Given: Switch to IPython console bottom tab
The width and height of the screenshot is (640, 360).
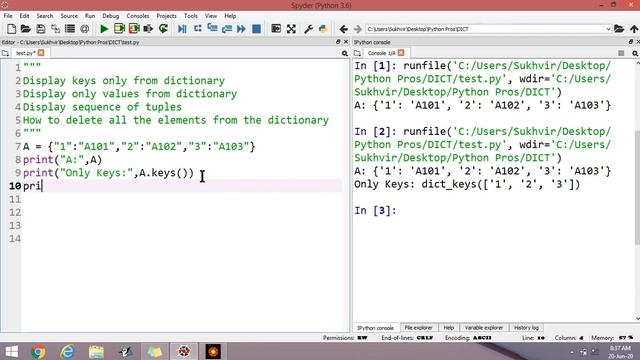Looking at the screenshot, I should [x=376, y=328].
